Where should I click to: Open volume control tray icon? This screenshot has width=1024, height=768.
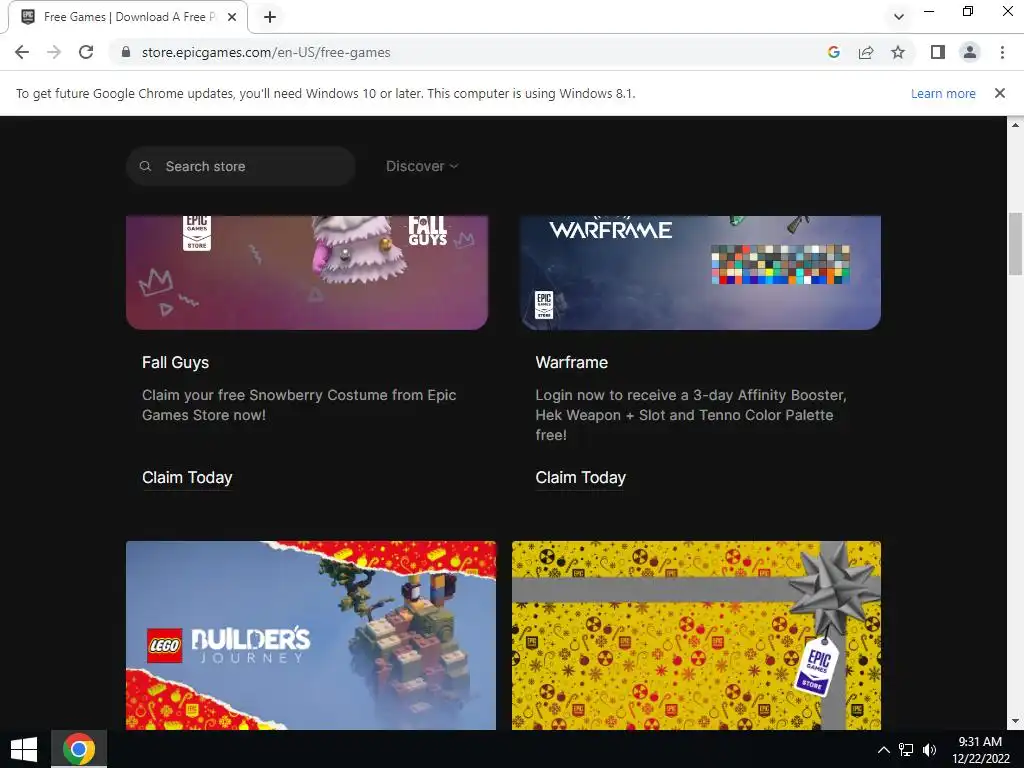pos(929,750)
